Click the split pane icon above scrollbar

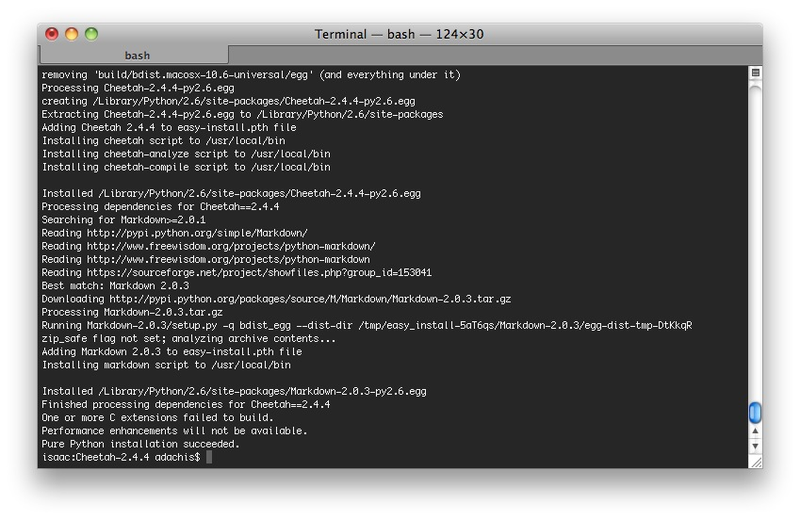pyautogui.click(x=756, y=72)
